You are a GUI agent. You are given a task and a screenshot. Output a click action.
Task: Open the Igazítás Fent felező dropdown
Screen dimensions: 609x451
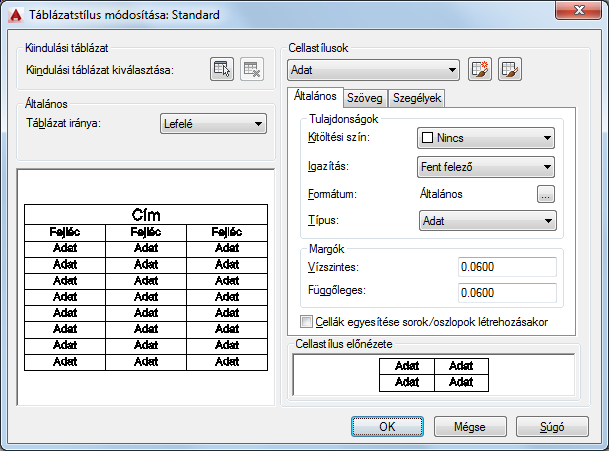pyautogui.click(x=485, y=167)
